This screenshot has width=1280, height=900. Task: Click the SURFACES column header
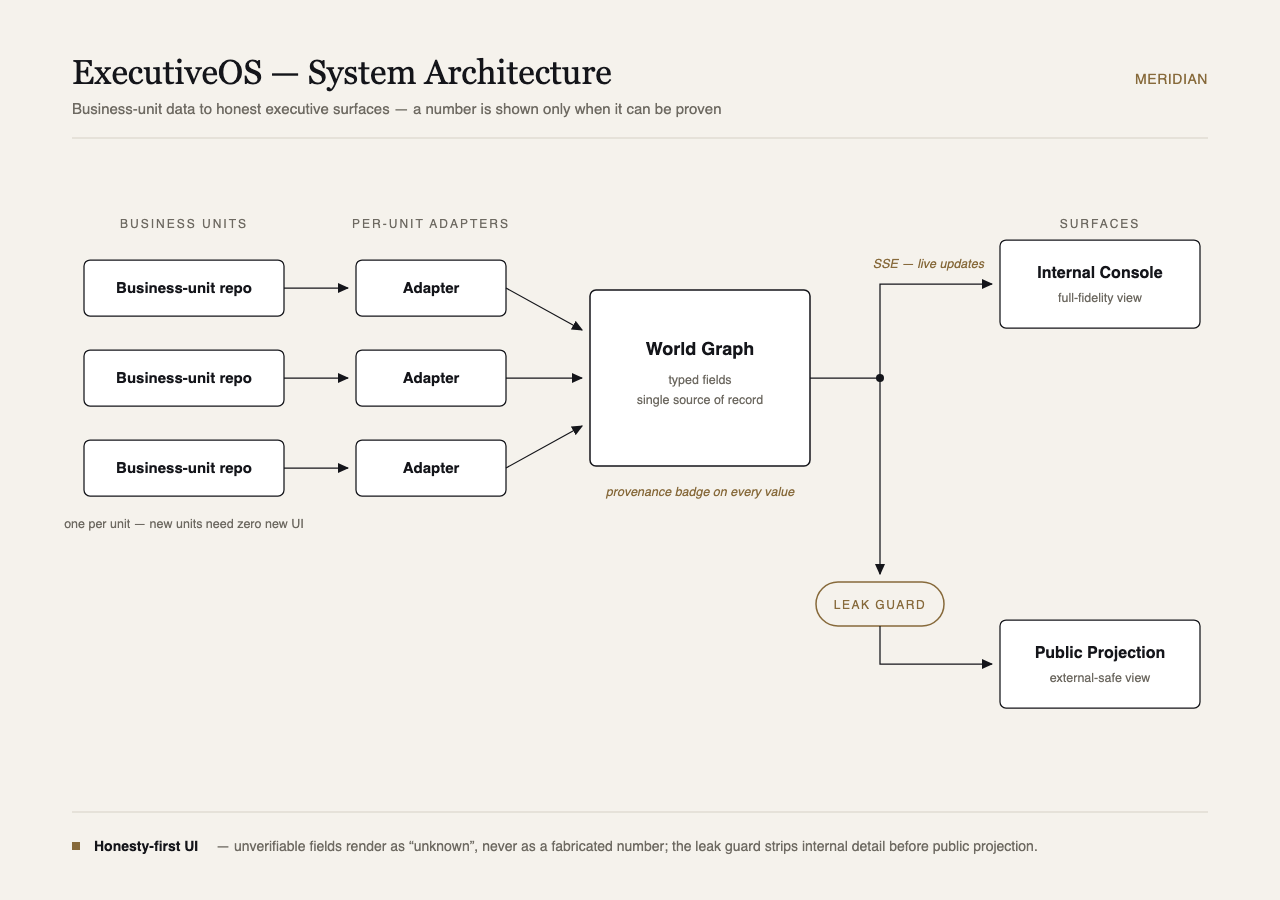pos(1100,224)
